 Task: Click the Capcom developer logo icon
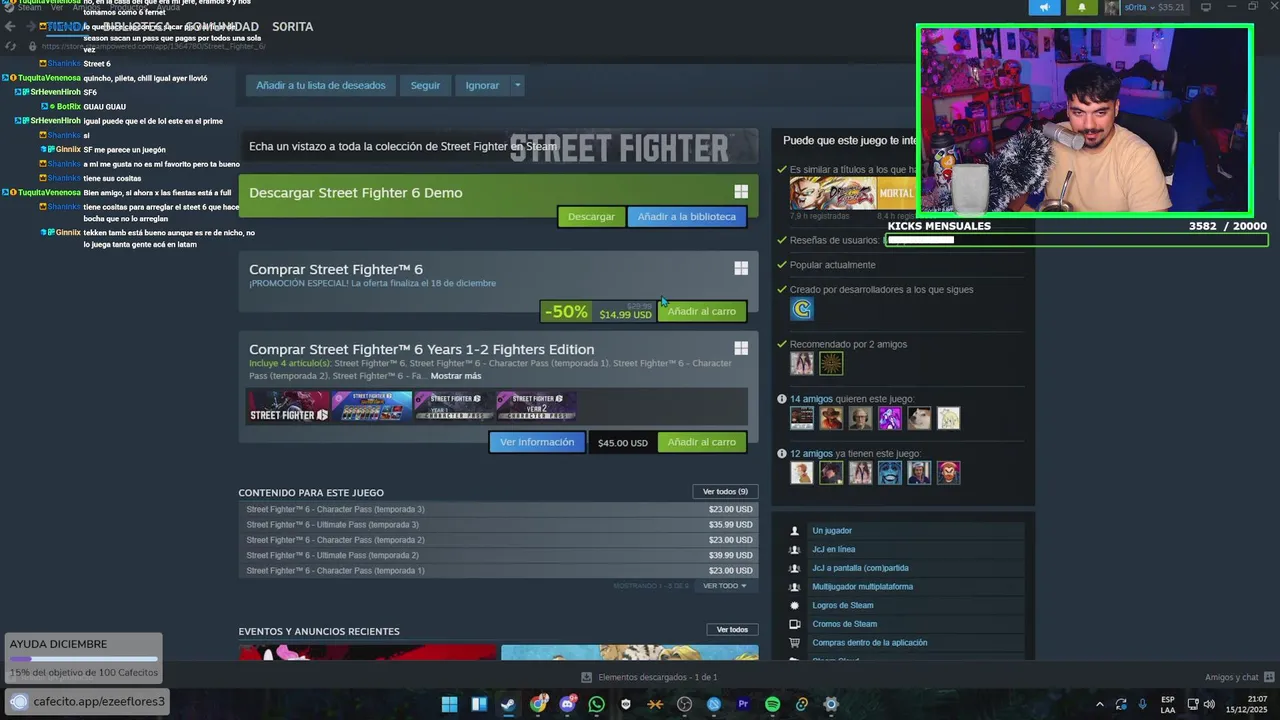(802, 310)
